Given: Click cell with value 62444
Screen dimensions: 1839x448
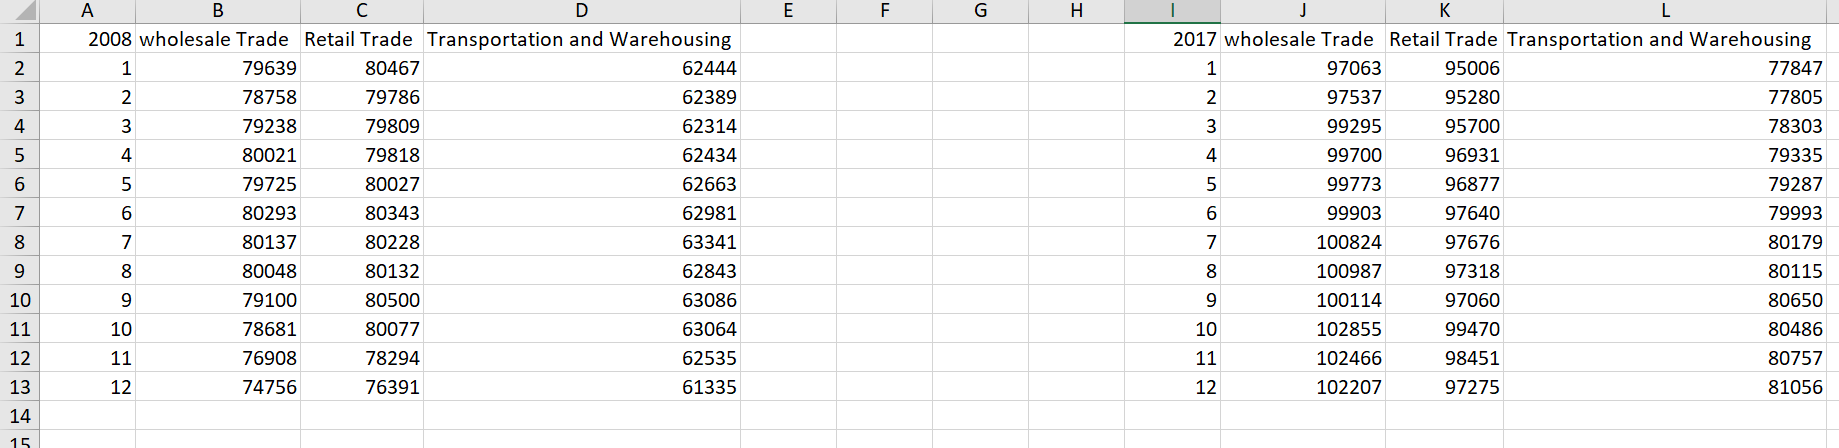Looking at the screenshot, I should pyautogui.click(x=582, y=68).
